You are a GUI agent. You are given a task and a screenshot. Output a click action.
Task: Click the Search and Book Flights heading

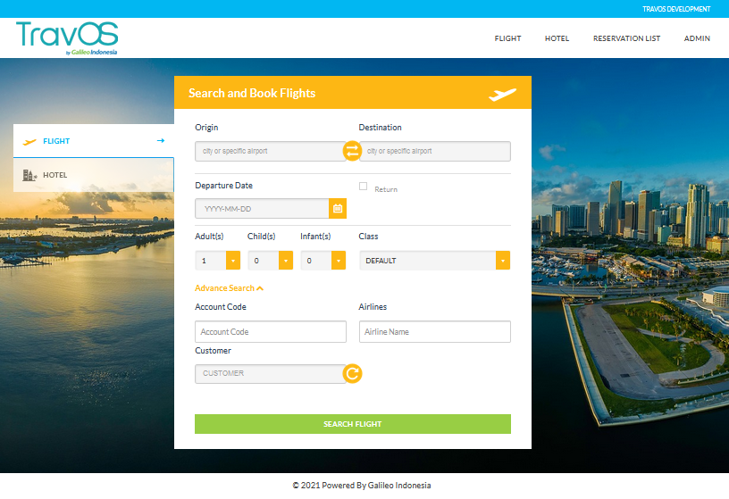coord(252,93)
